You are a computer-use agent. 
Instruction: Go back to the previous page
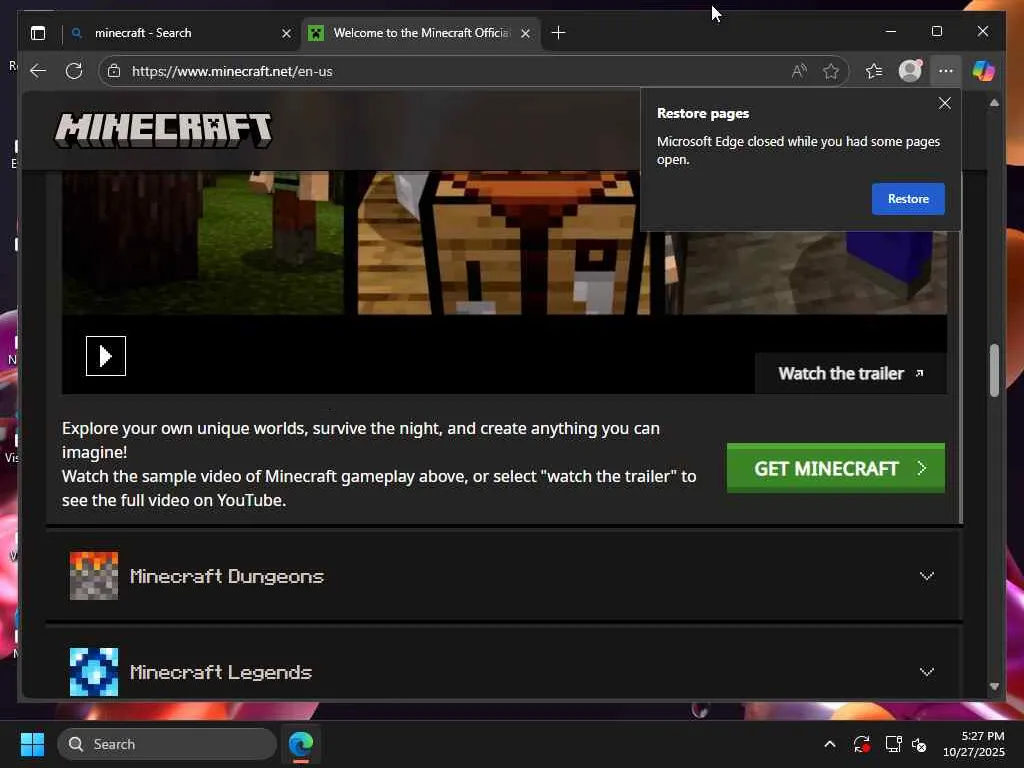[x=38, y=71]
